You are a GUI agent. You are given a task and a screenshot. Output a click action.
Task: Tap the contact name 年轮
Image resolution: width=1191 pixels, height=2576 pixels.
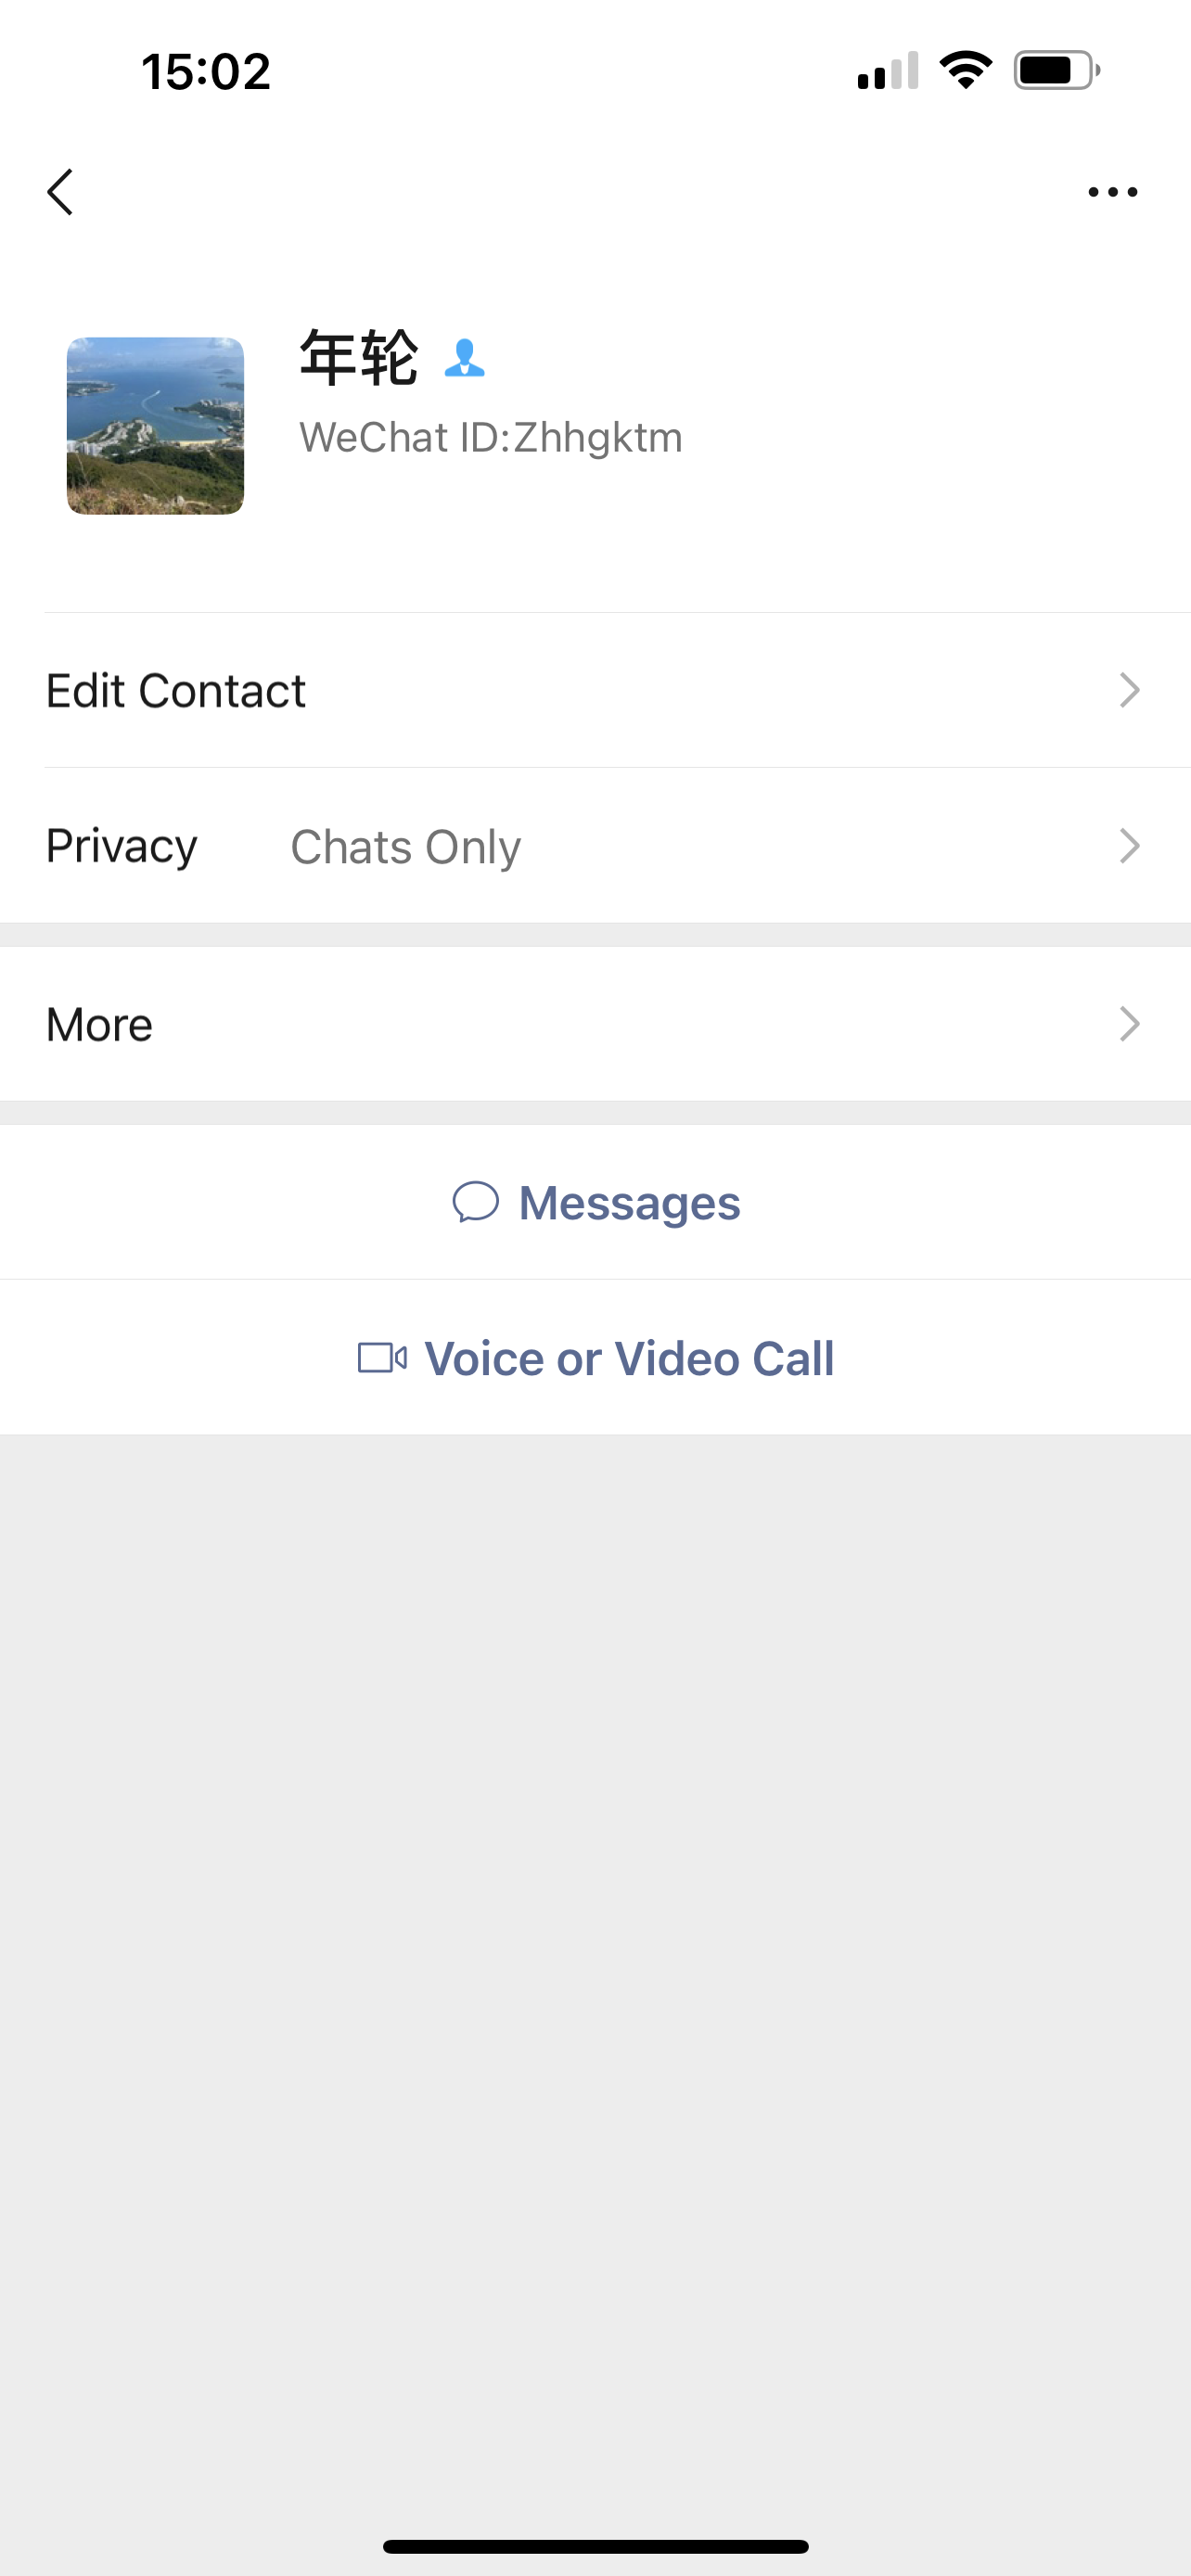pyautogui.click(x=358, y=358)
